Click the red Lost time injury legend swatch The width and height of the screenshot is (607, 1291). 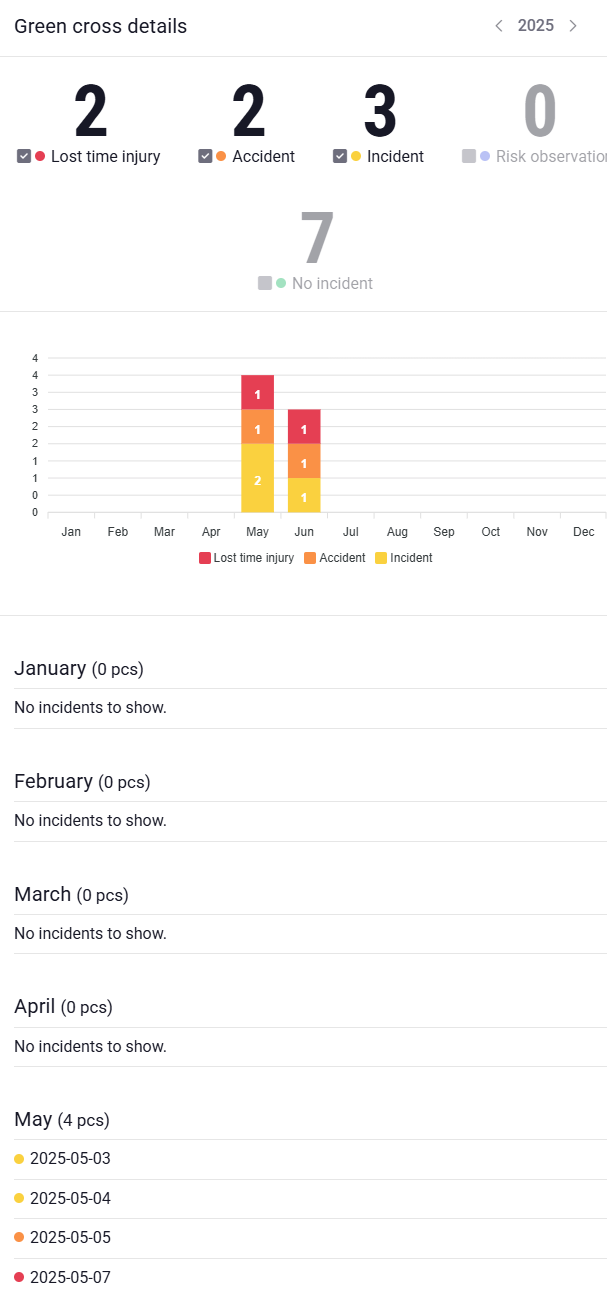point(205,558)
